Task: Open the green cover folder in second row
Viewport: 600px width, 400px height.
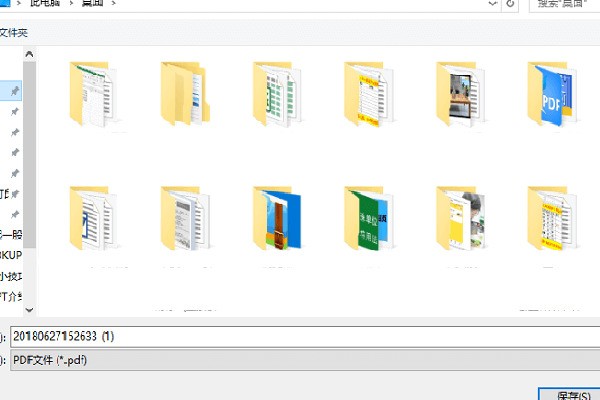Action: pyautogui.click(x=369, y=218)
